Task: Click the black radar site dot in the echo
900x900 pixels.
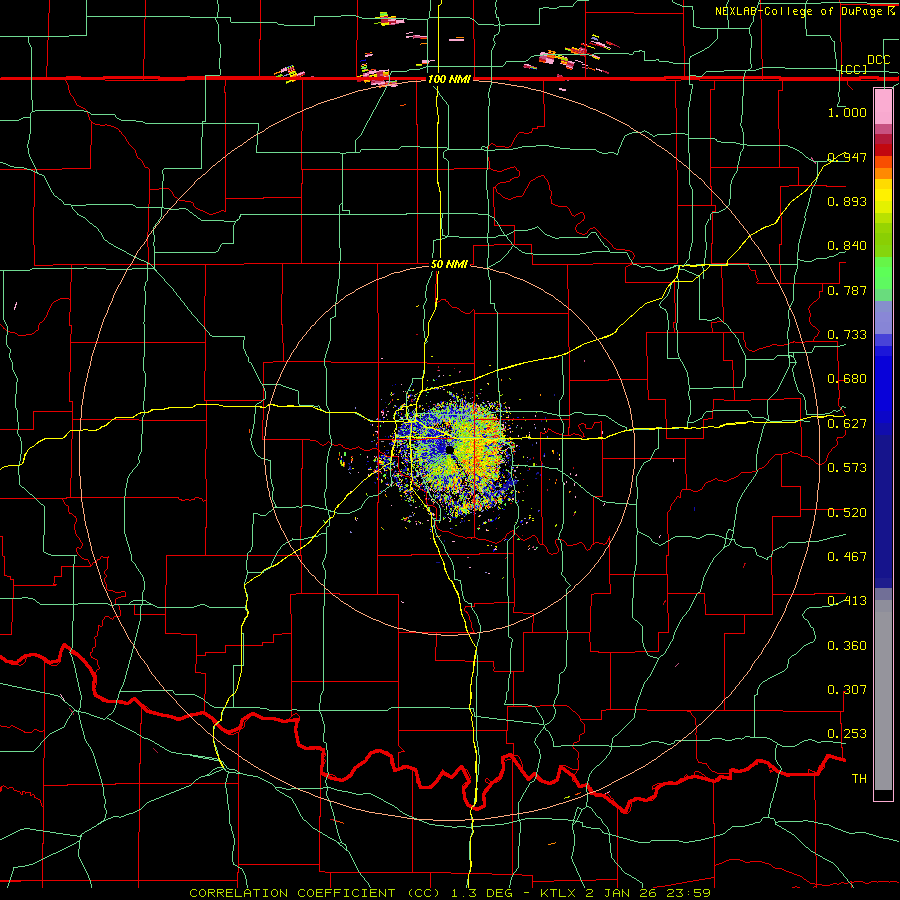Action: click(450, 449)
